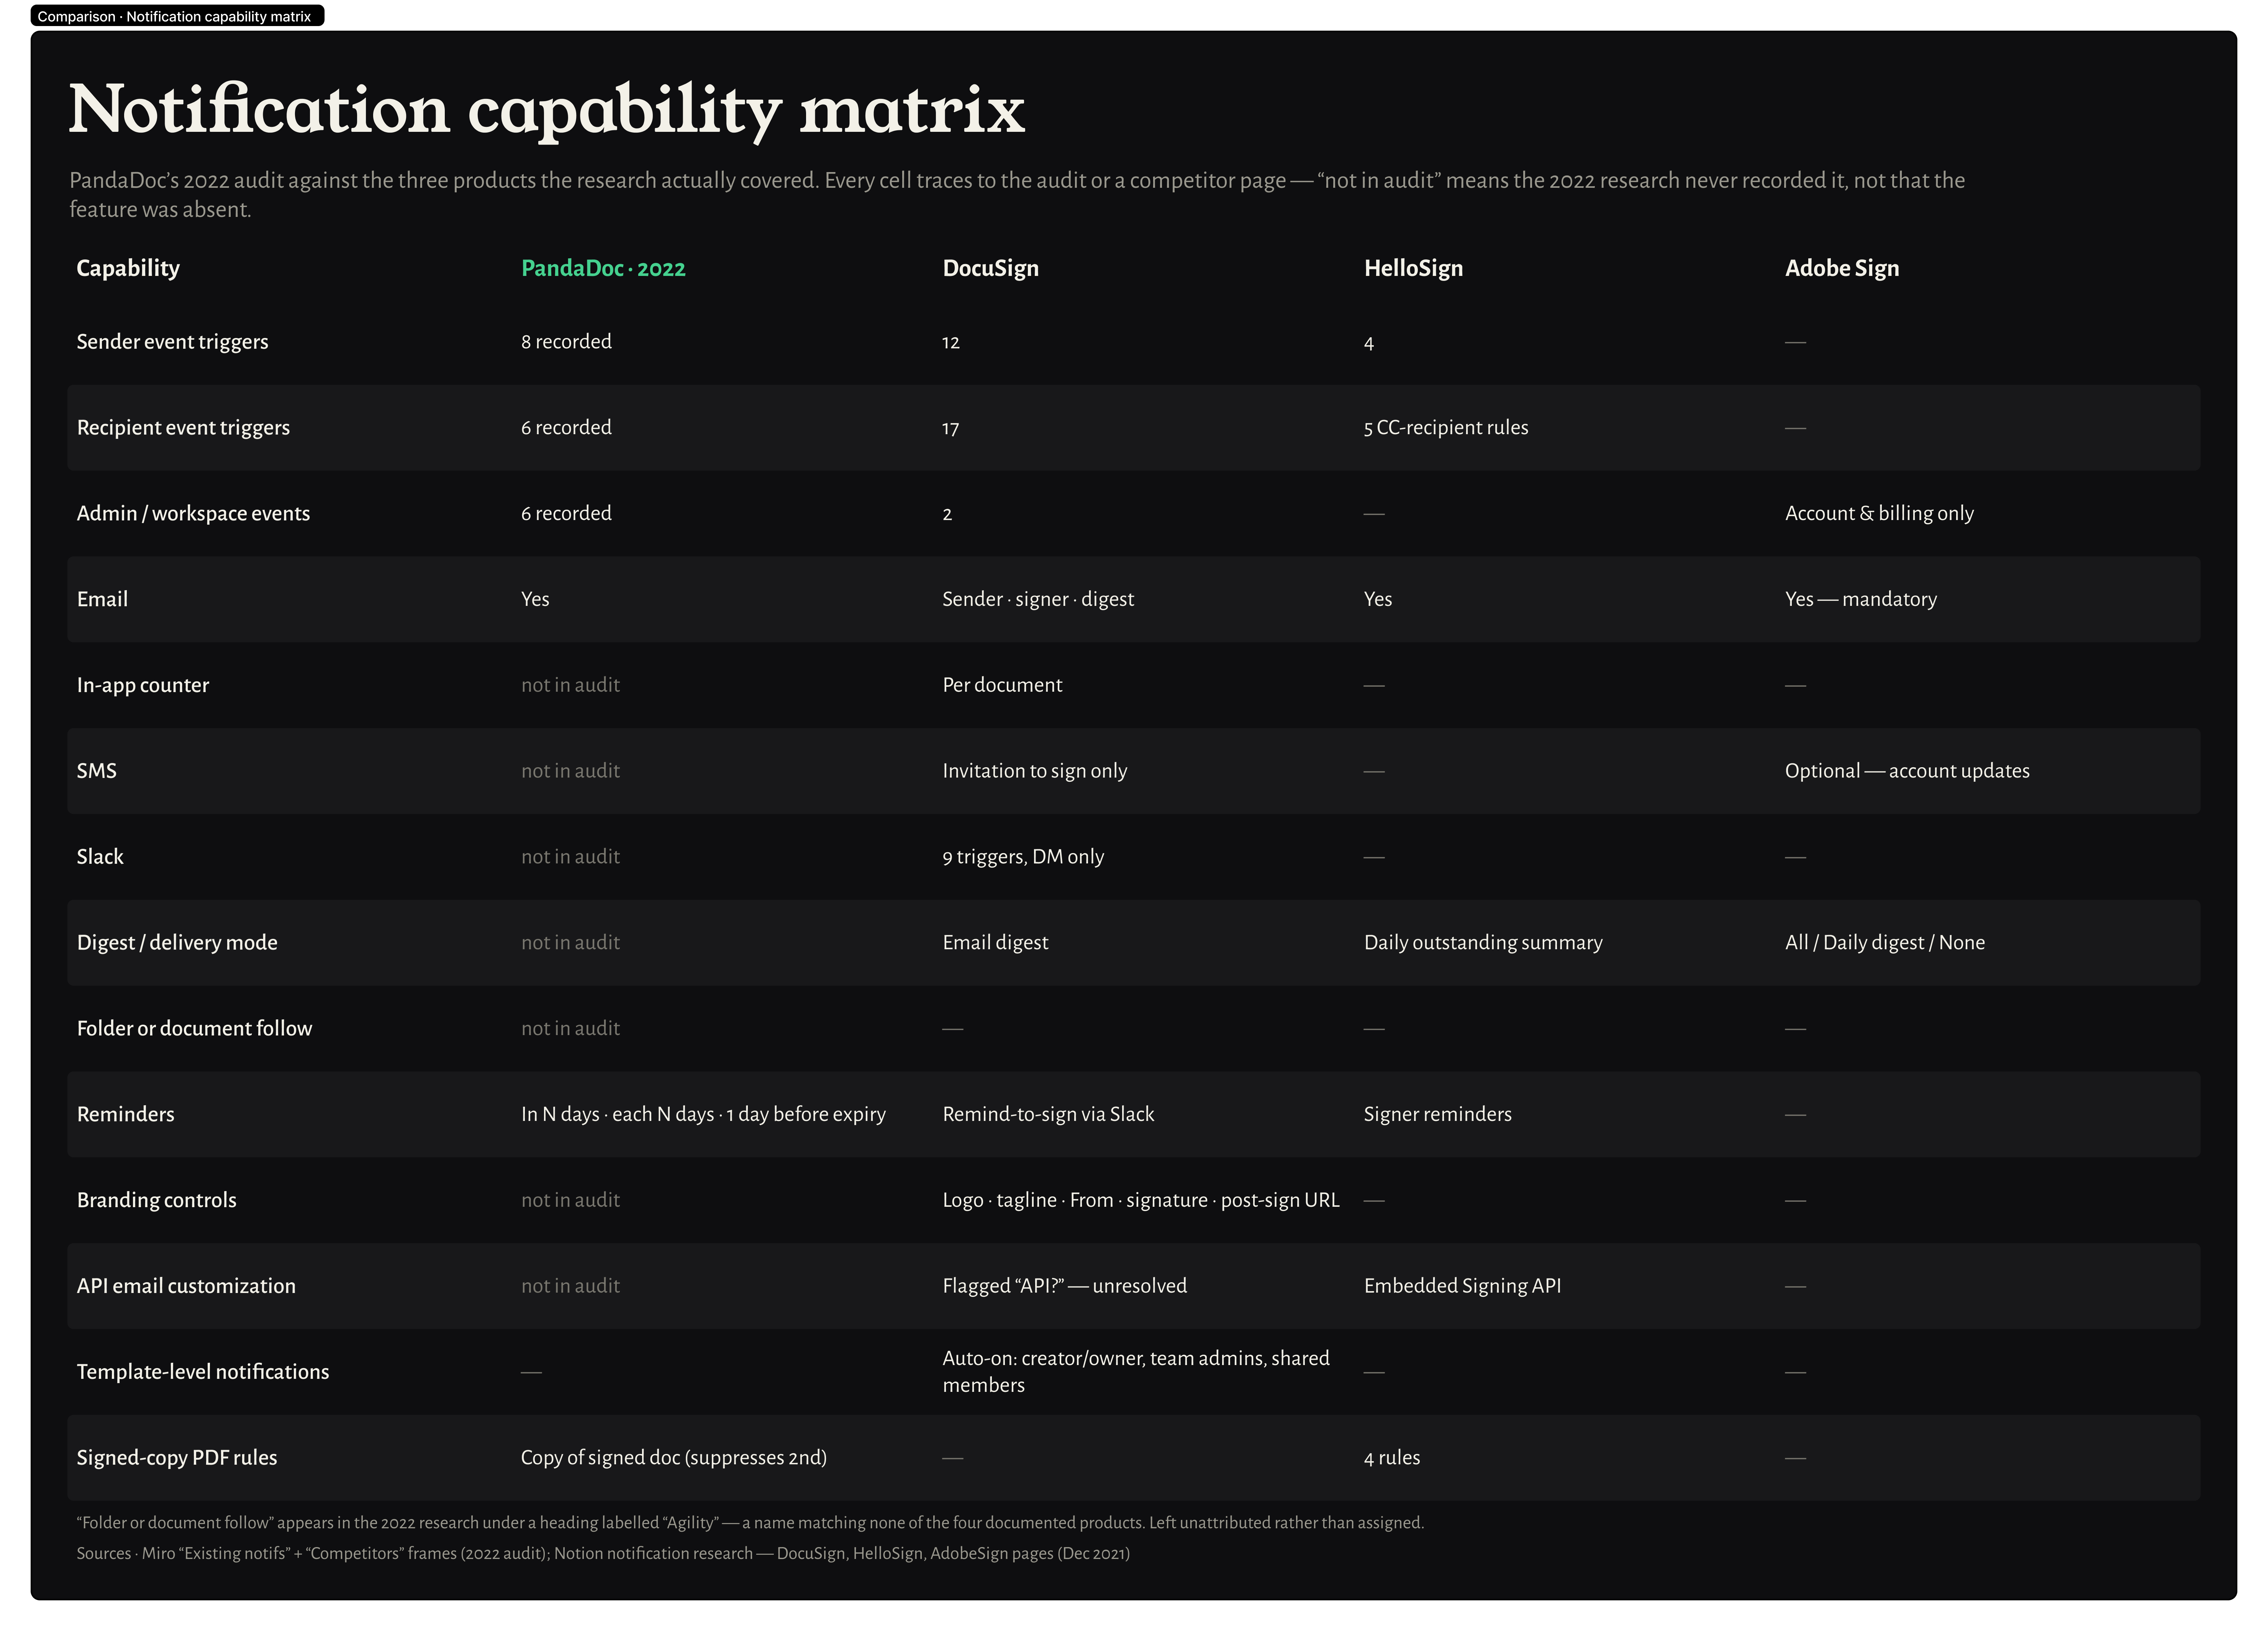The width and height of the screenshot is (2268, 1631).
Task: Click the 'Recipient event triggers' row label
Action: pos(183,428)
